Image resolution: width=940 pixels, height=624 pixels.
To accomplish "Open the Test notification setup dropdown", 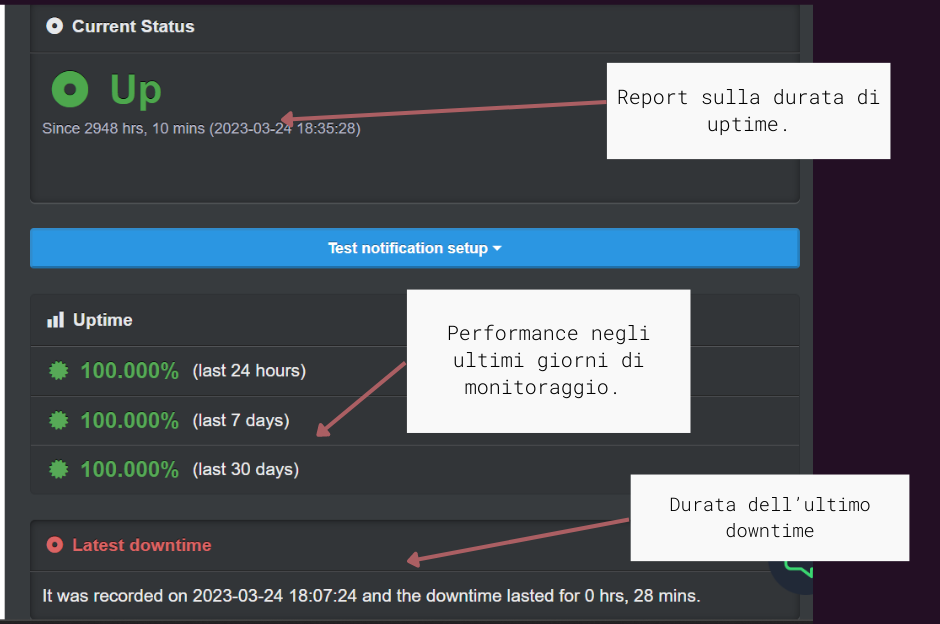I will [414, 248].
